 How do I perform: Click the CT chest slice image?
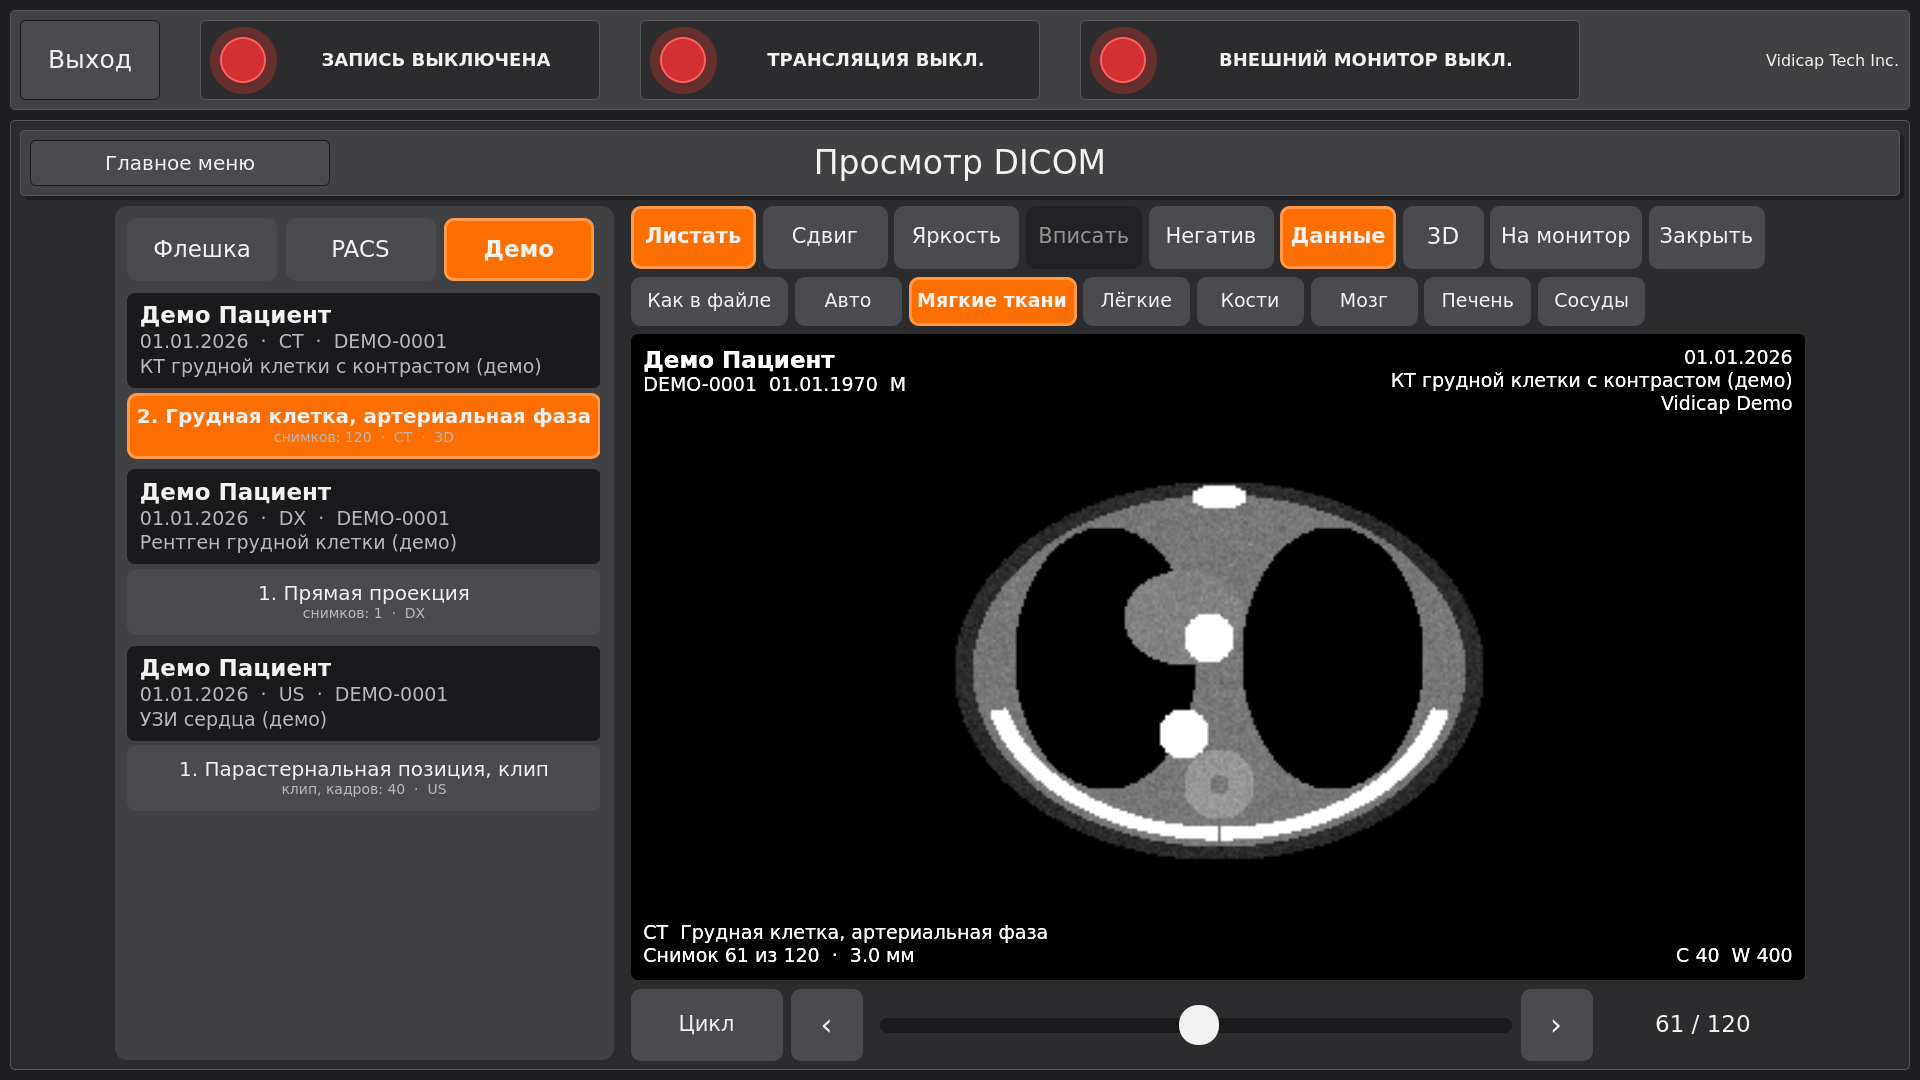tap(1218, 657)
